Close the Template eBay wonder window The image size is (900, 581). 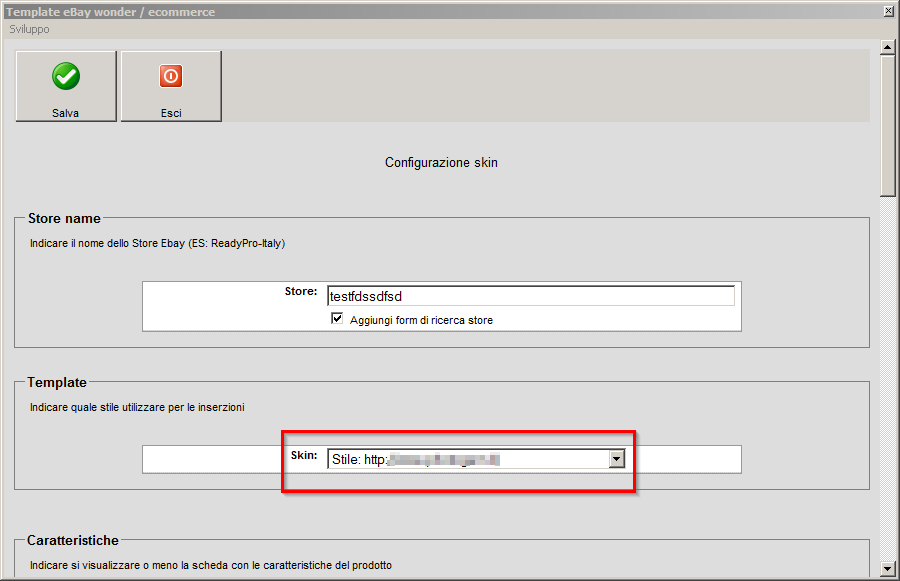click(x=889, y=11)
